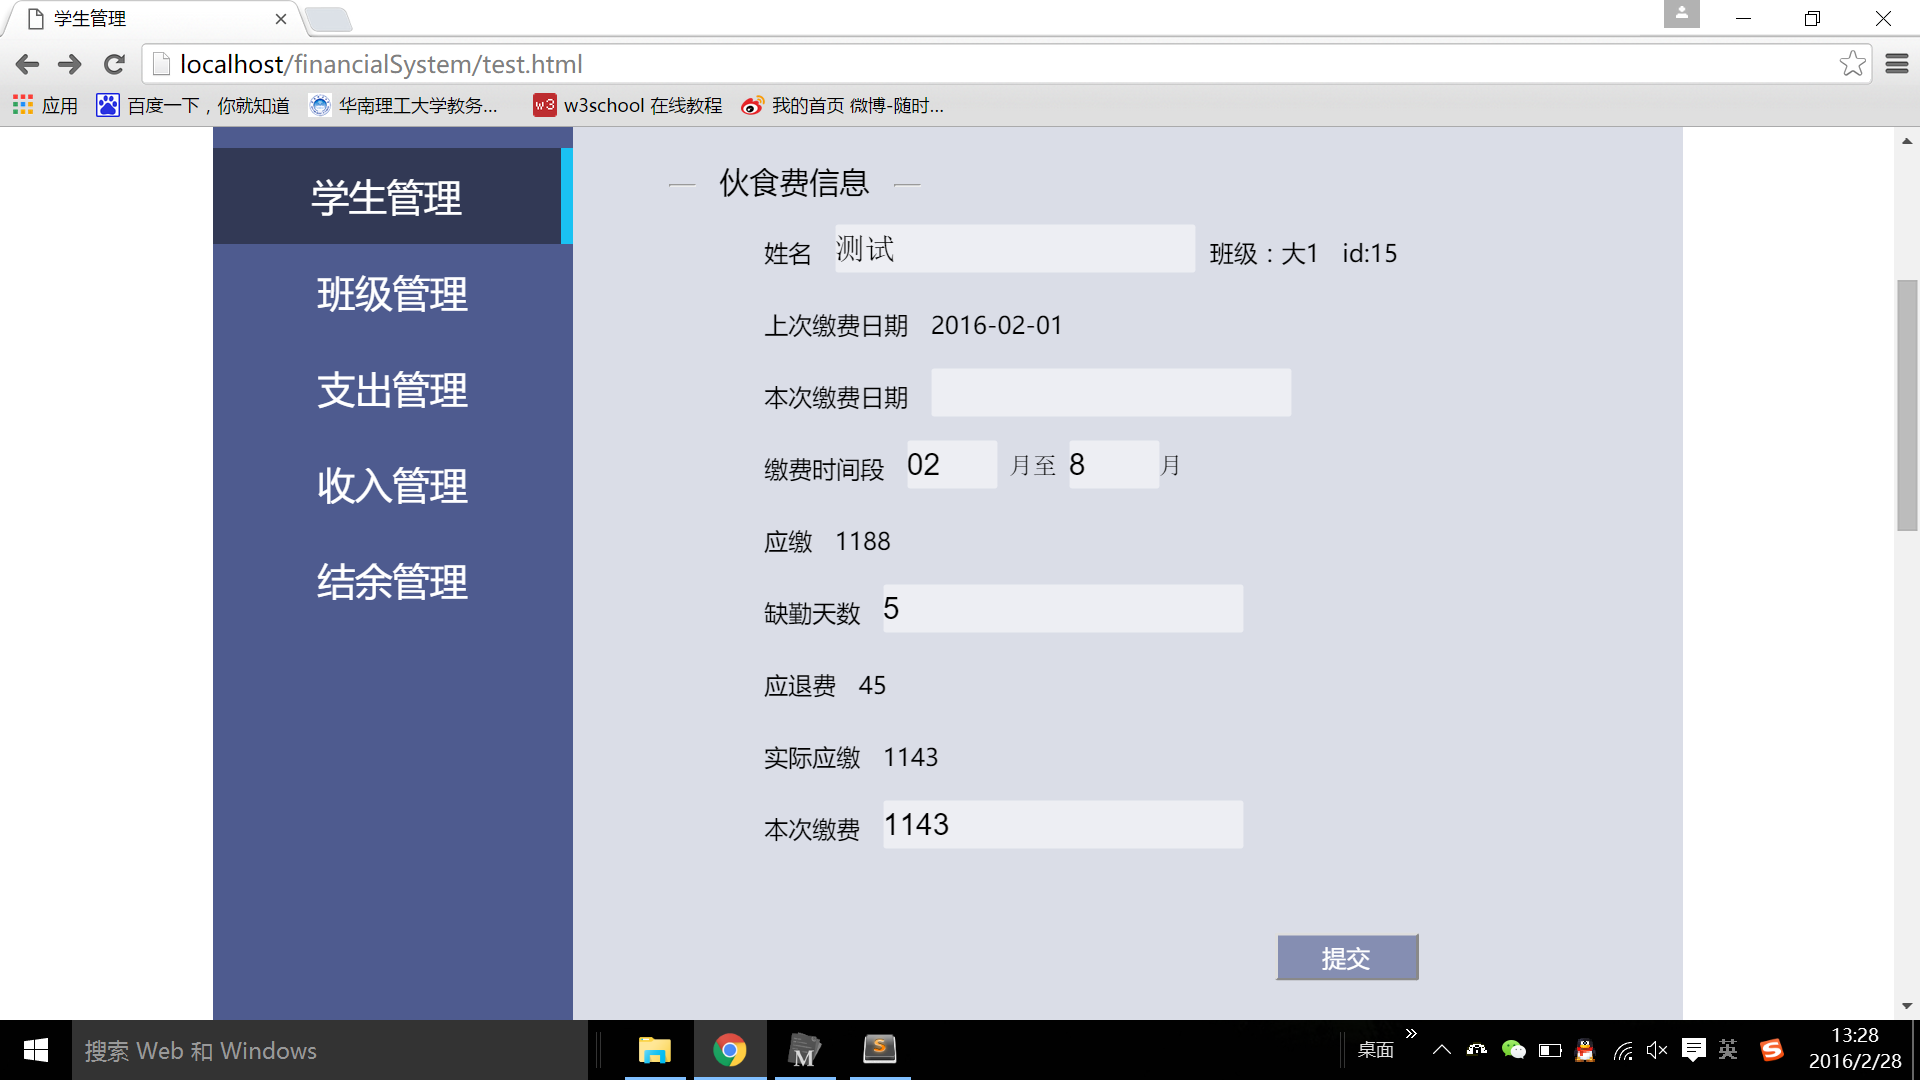Screen dimensions: 1920x1080
Task: Expand the 桌面 toolbar chevron
Action: pyautogui.click(x=1411, y=1034)
